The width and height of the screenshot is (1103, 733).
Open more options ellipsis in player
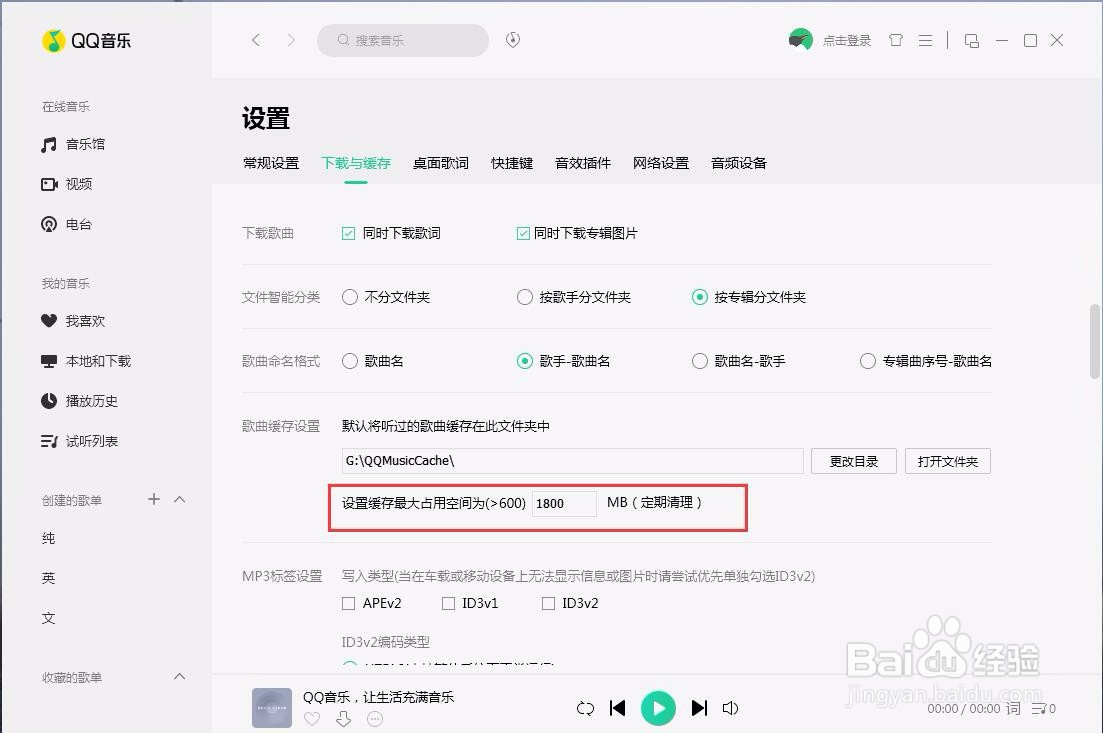tap(375, 719)
